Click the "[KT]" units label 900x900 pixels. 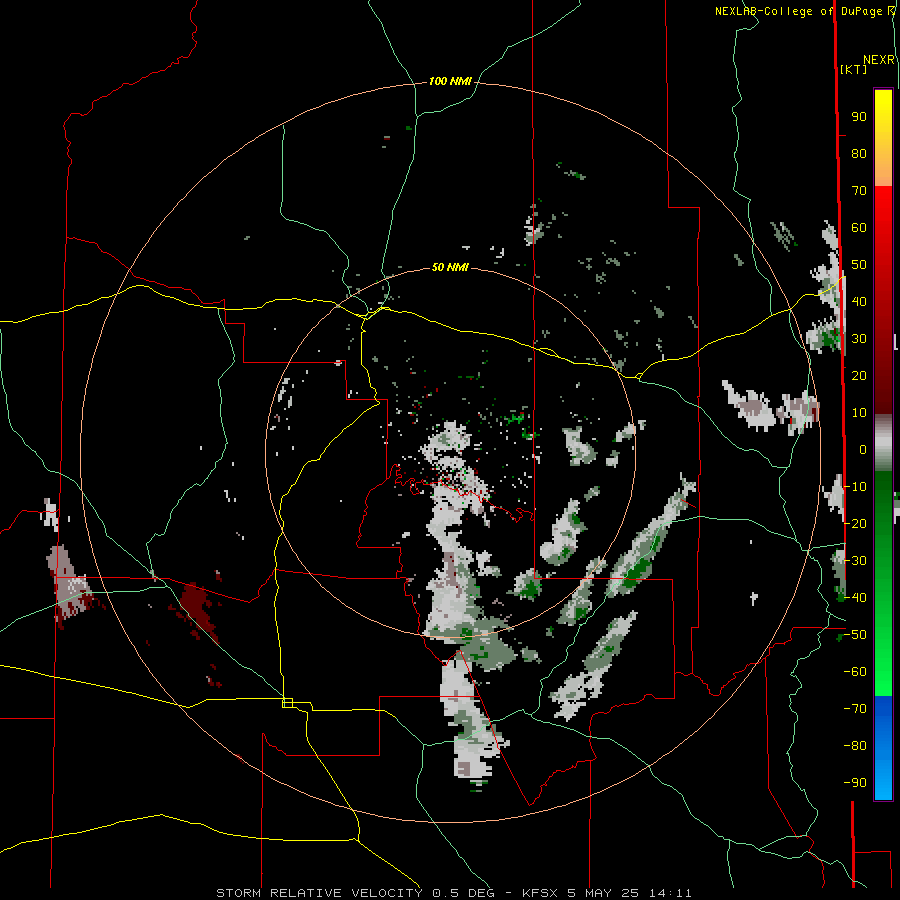(853, 69)
